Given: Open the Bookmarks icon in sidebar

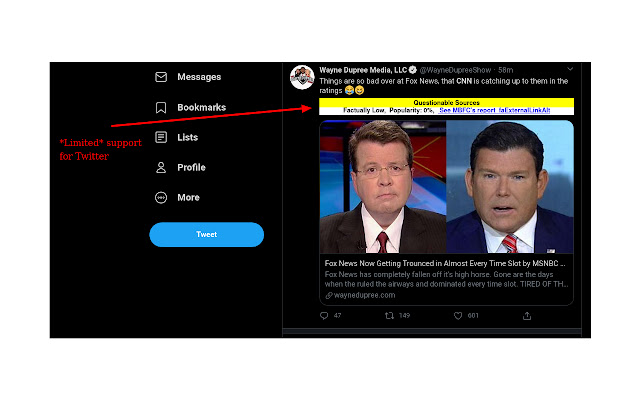Looking at the screenshot, I should pyautogui.click(x=161, y=107).
